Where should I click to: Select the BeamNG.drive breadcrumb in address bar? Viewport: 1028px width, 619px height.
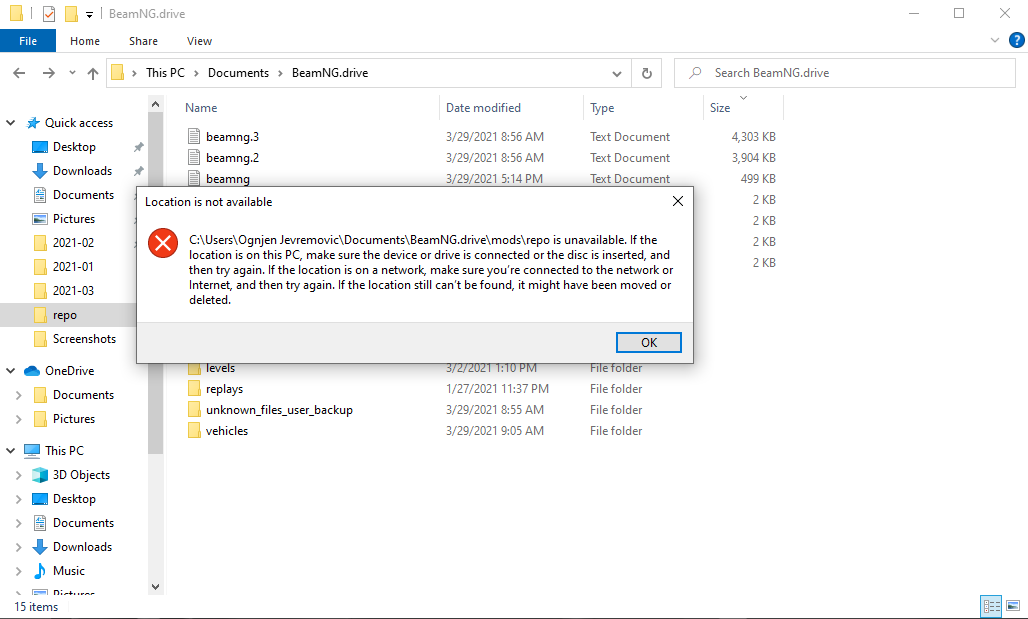click(x=330, y=73)
